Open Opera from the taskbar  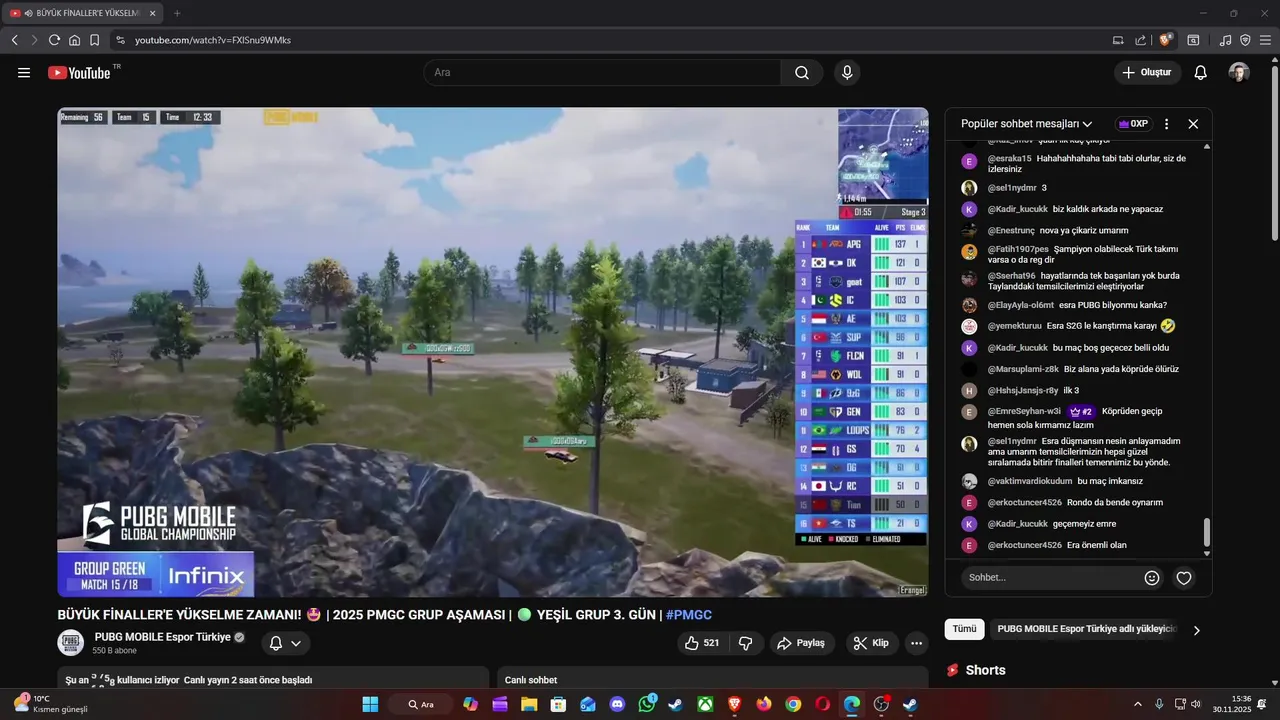point(822,704)
